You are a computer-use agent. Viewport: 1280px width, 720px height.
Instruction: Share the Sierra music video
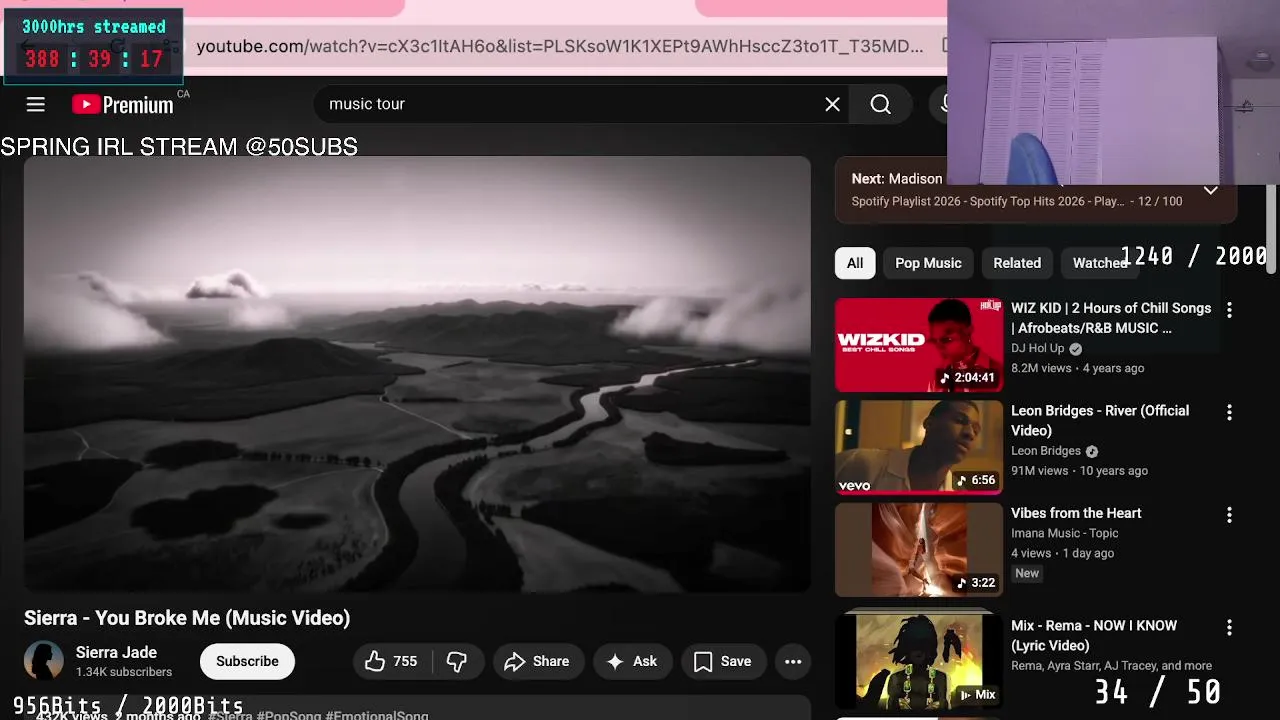click(537, 661)
